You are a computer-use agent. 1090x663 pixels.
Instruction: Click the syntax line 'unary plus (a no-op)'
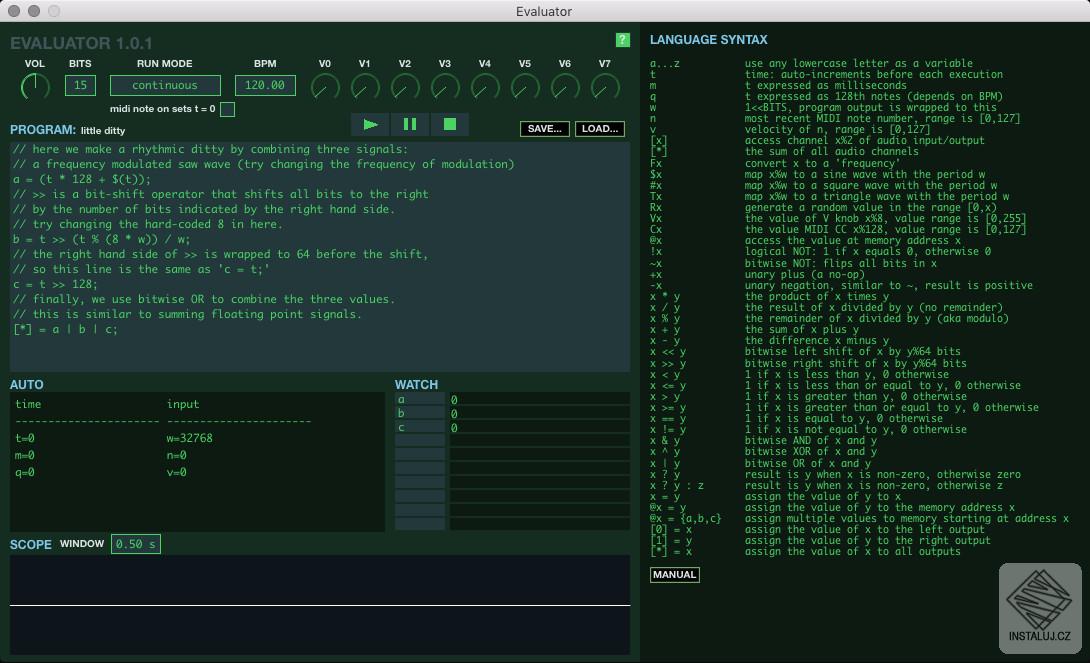pyautogui.click(x=804, y=275)
